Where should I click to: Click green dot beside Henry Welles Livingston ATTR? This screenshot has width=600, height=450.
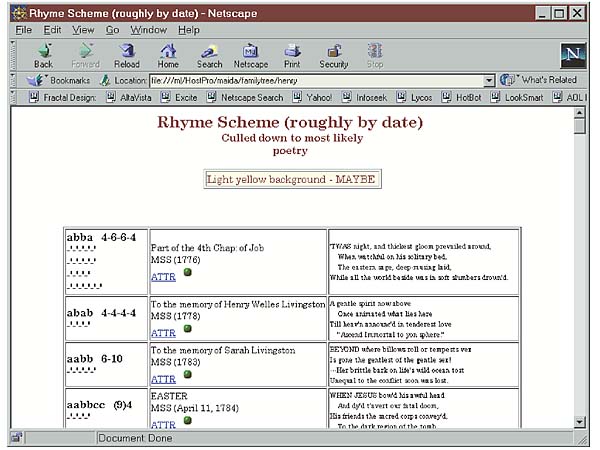[188, 328]
